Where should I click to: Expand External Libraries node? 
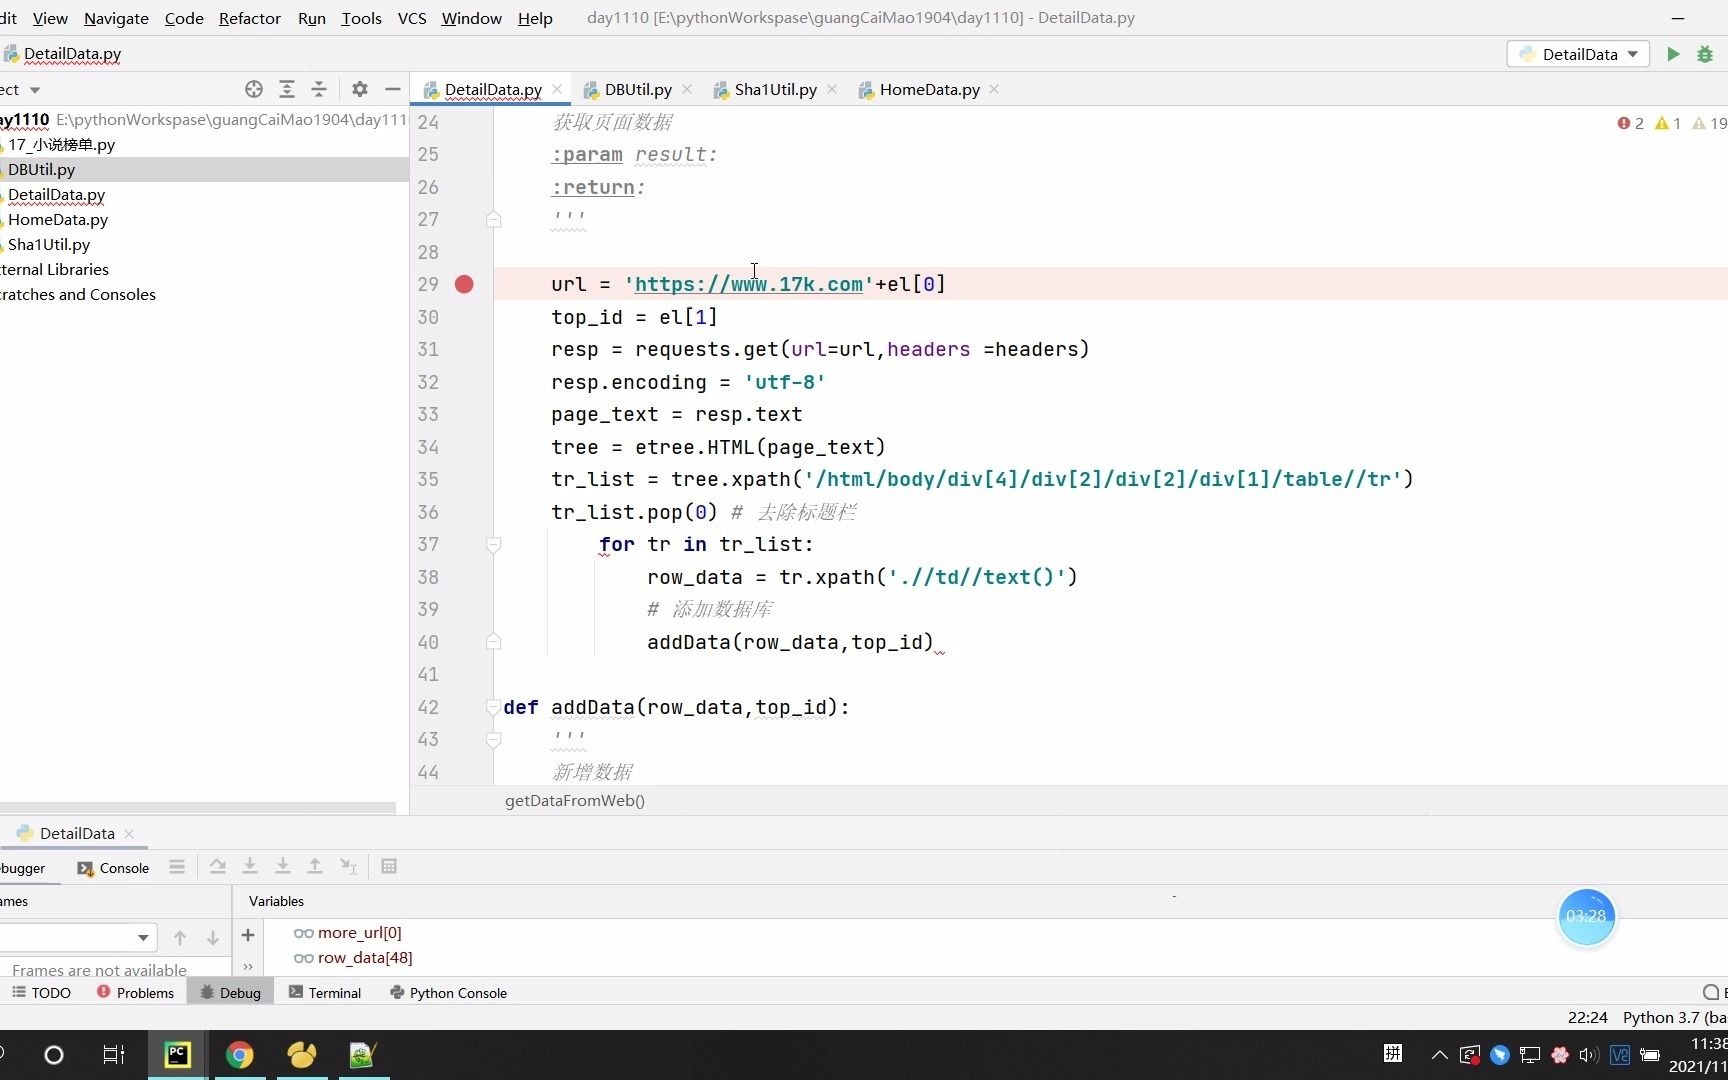coord(54,269)
